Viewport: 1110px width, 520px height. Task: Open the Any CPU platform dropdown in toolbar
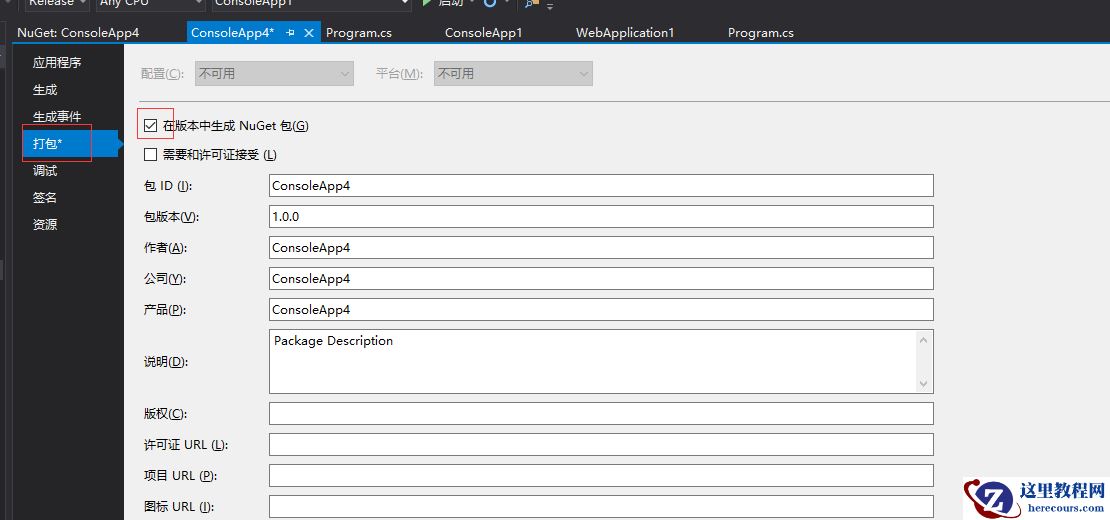(x=151, y=4)
